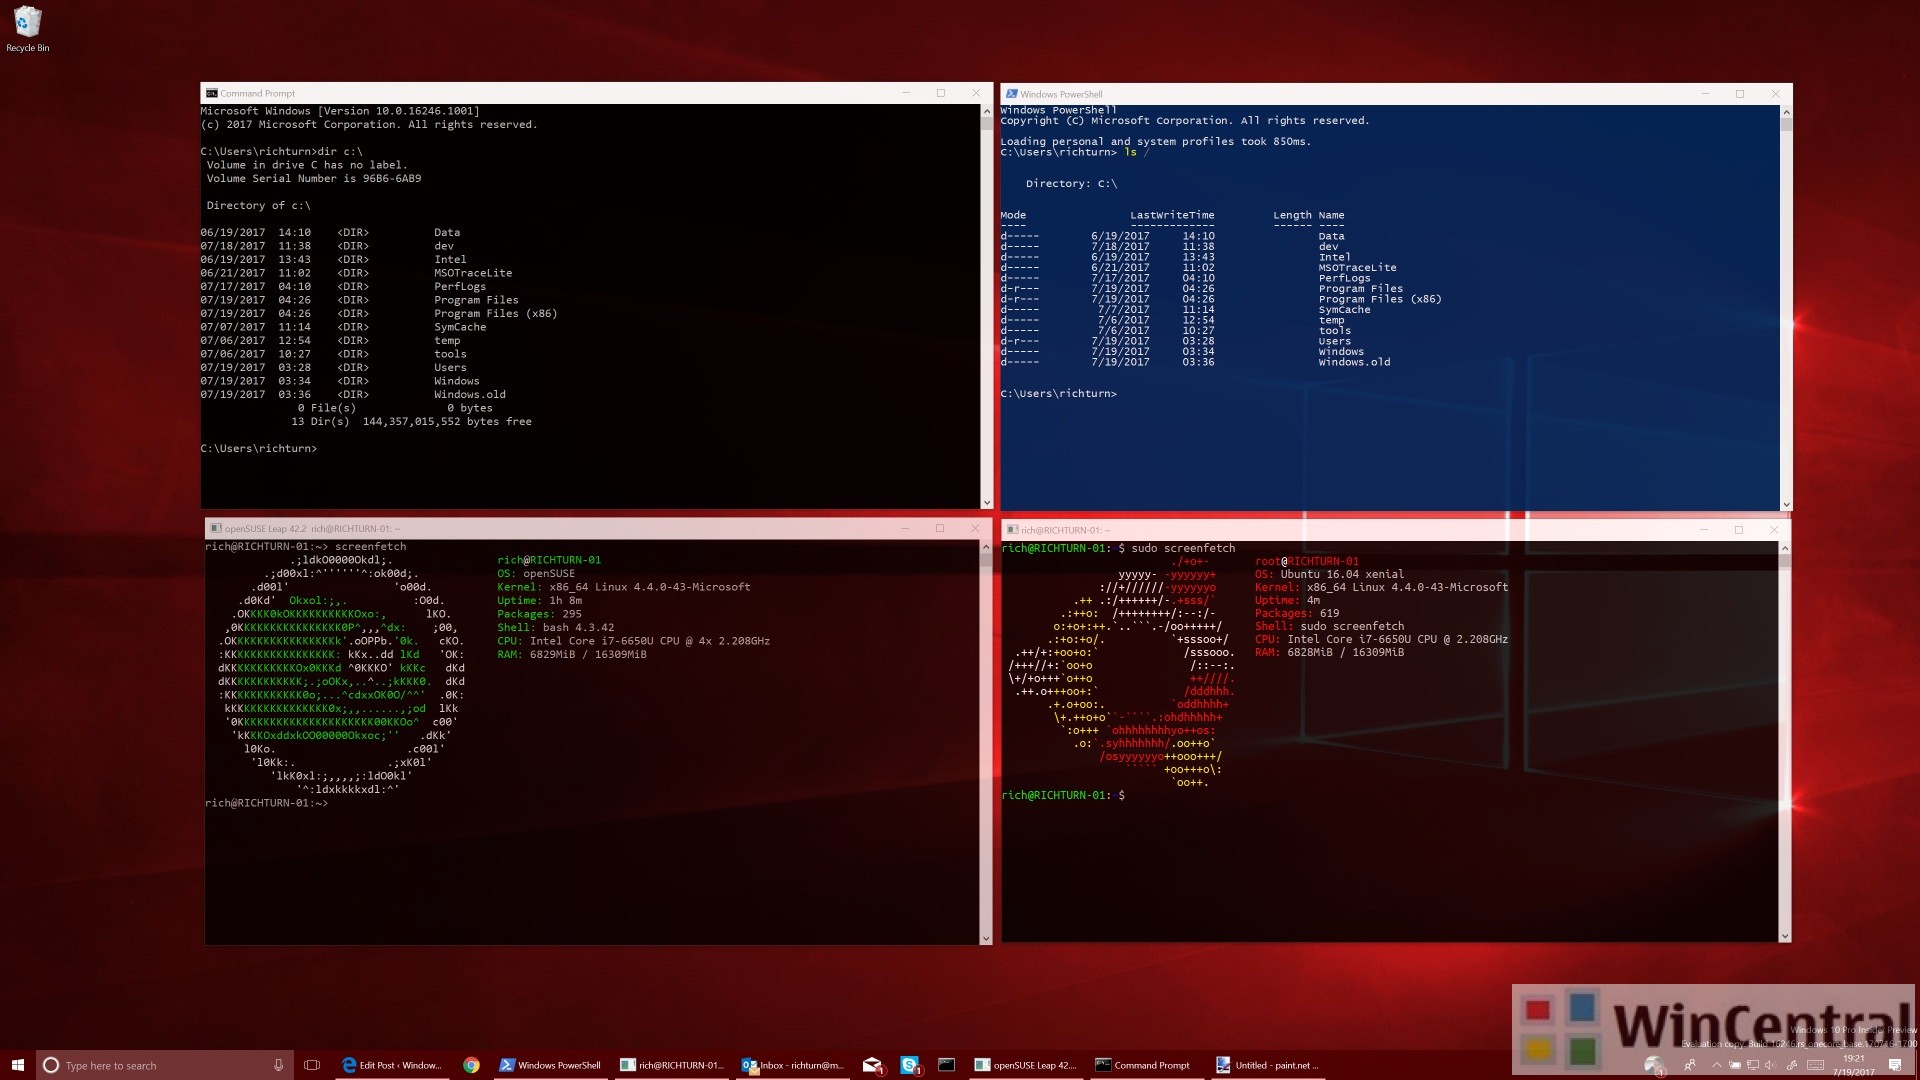This screenshot has width=1920, height=1080.
Task: Click the microphone icon in search box
Action: coord(278,1065)
